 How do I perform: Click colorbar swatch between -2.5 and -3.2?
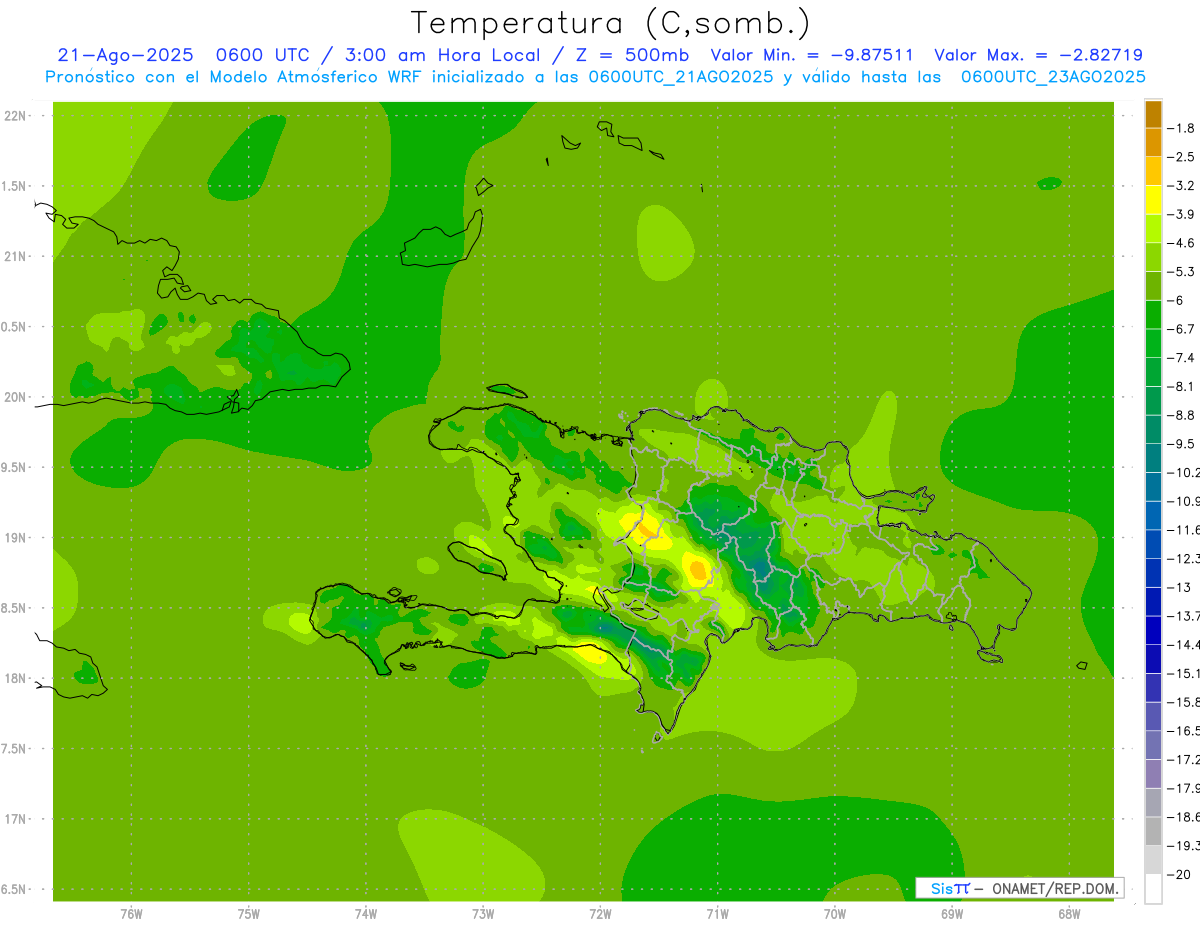(1153, 171)
